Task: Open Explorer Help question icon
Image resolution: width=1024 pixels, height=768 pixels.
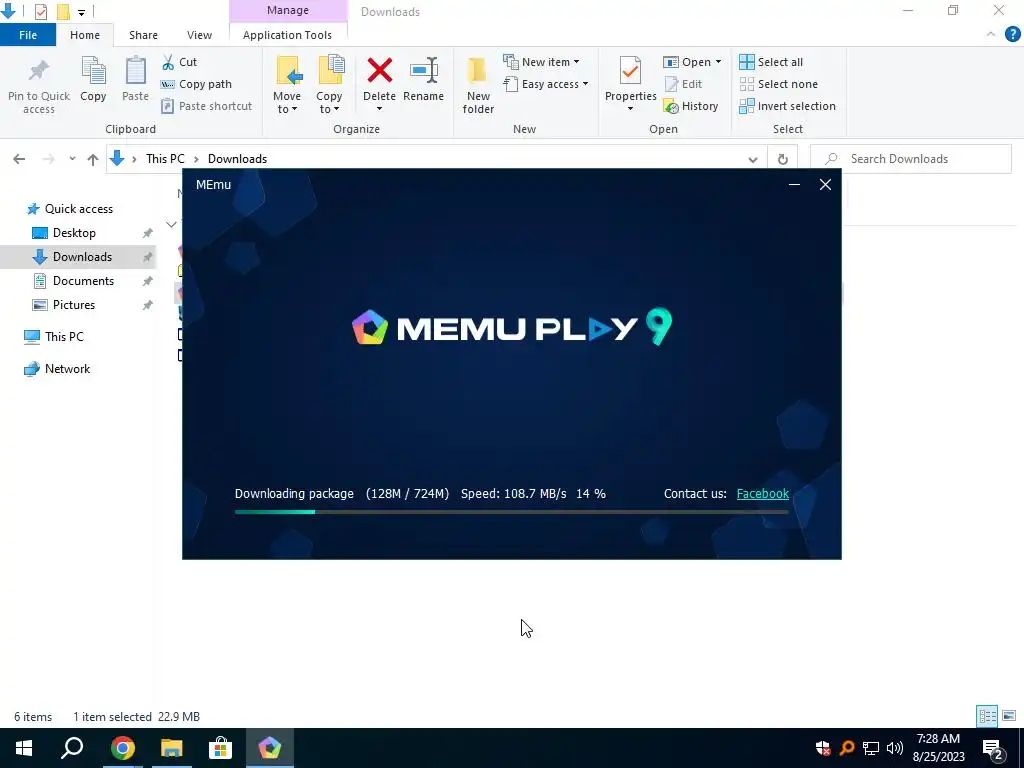Action: (x=1012, y=35)
